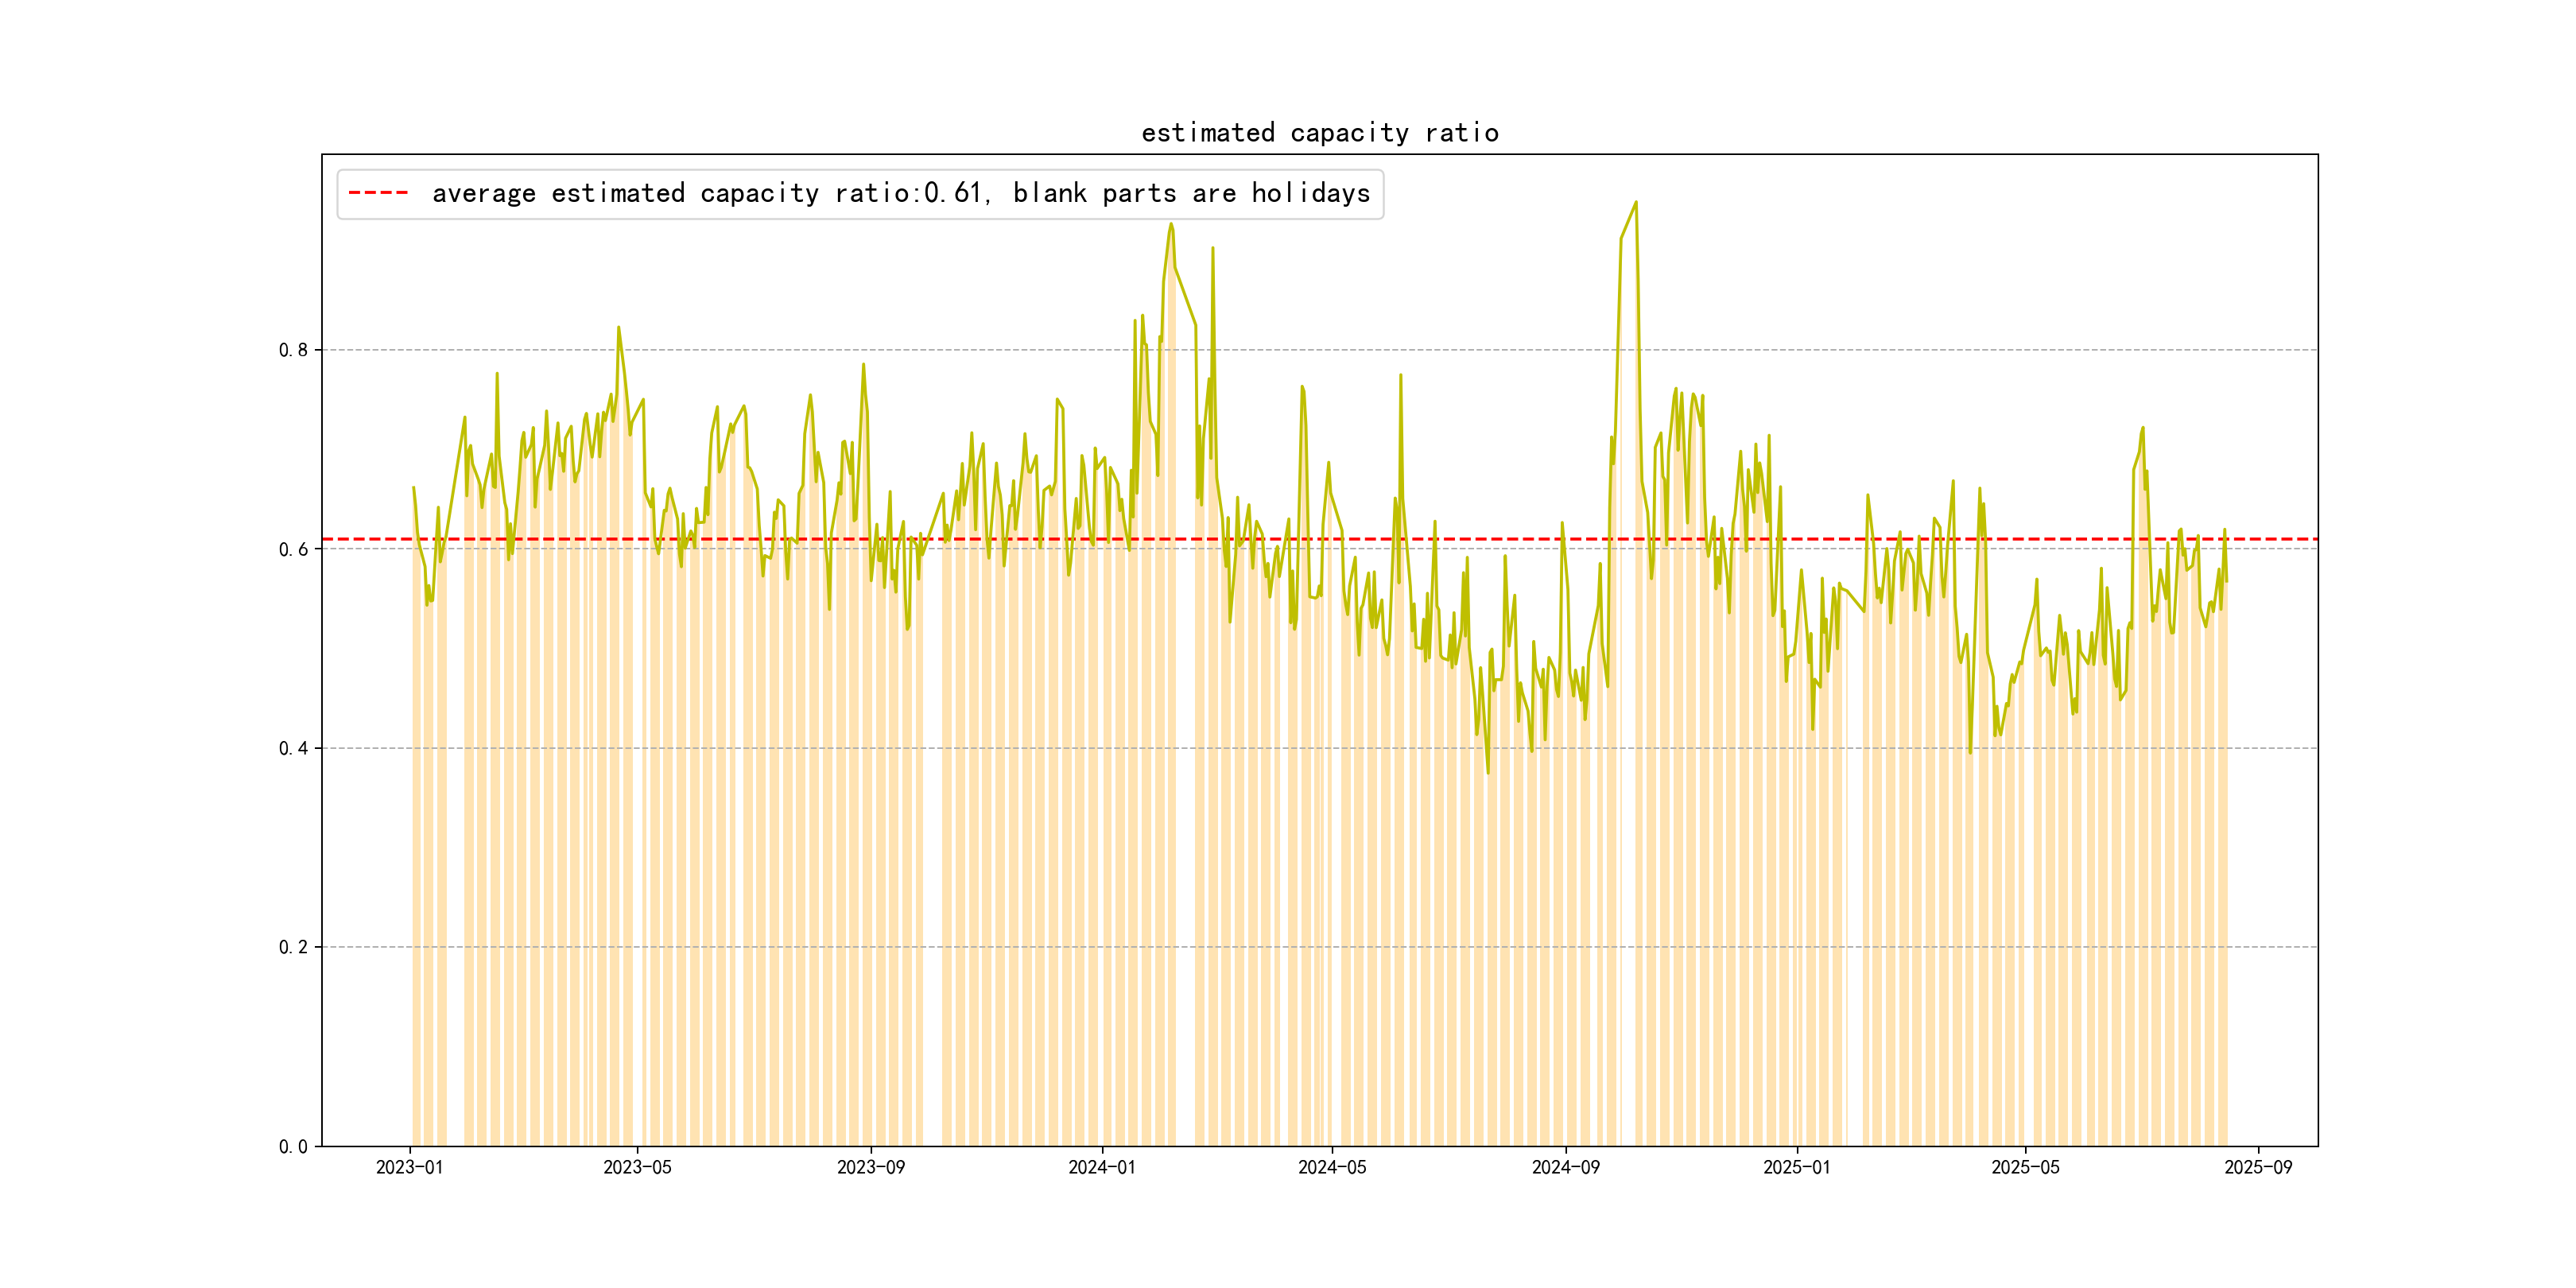The image size is (2576, 1288).
Task: Click the lowest dip of the yellow line
Action: [1488, 772]
